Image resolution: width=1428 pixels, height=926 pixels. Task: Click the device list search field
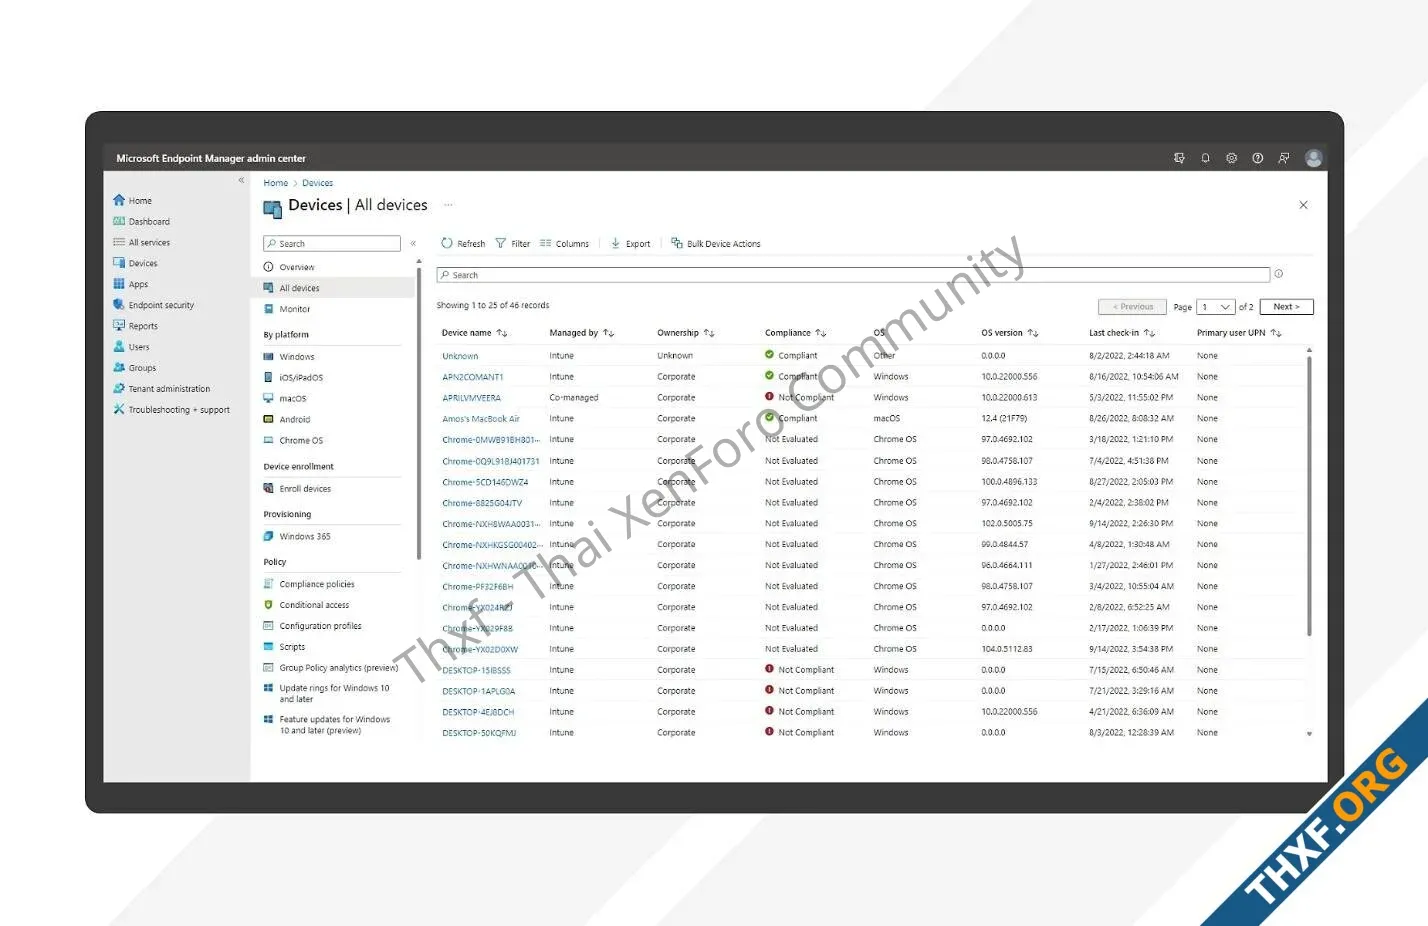[x=853, y=275]
